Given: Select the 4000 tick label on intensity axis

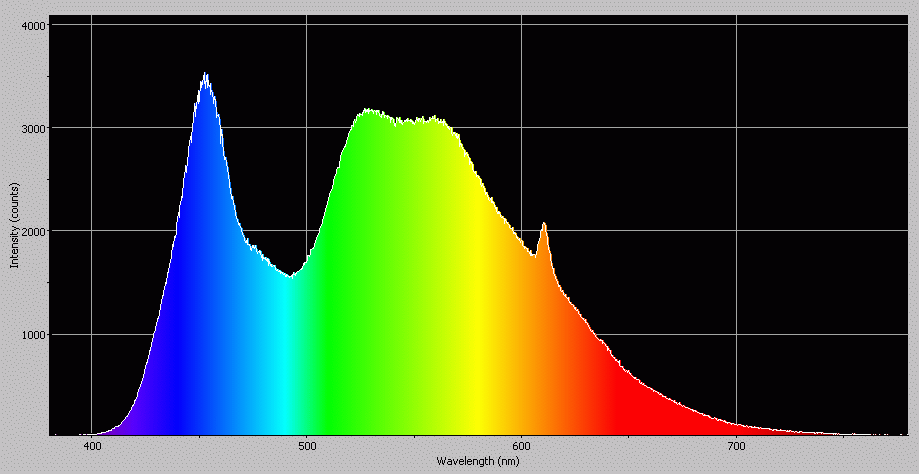Looking at the screenshot, I should pos(35,25).
